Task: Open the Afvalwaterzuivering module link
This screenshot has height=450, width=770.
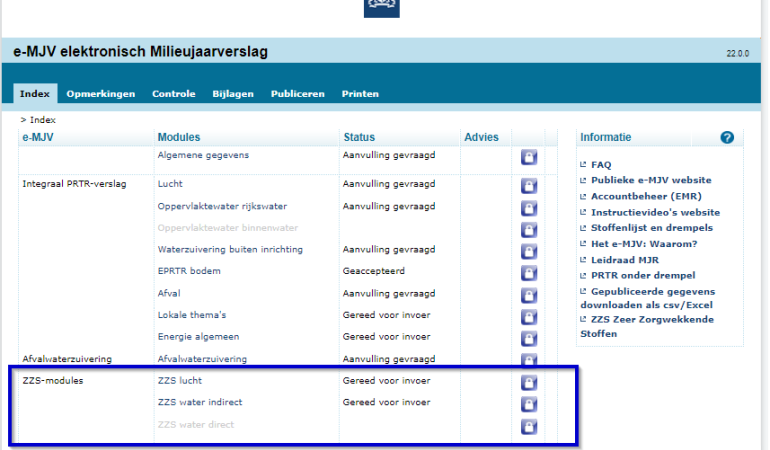Action: pyautogui.click(x=202, y=359)
